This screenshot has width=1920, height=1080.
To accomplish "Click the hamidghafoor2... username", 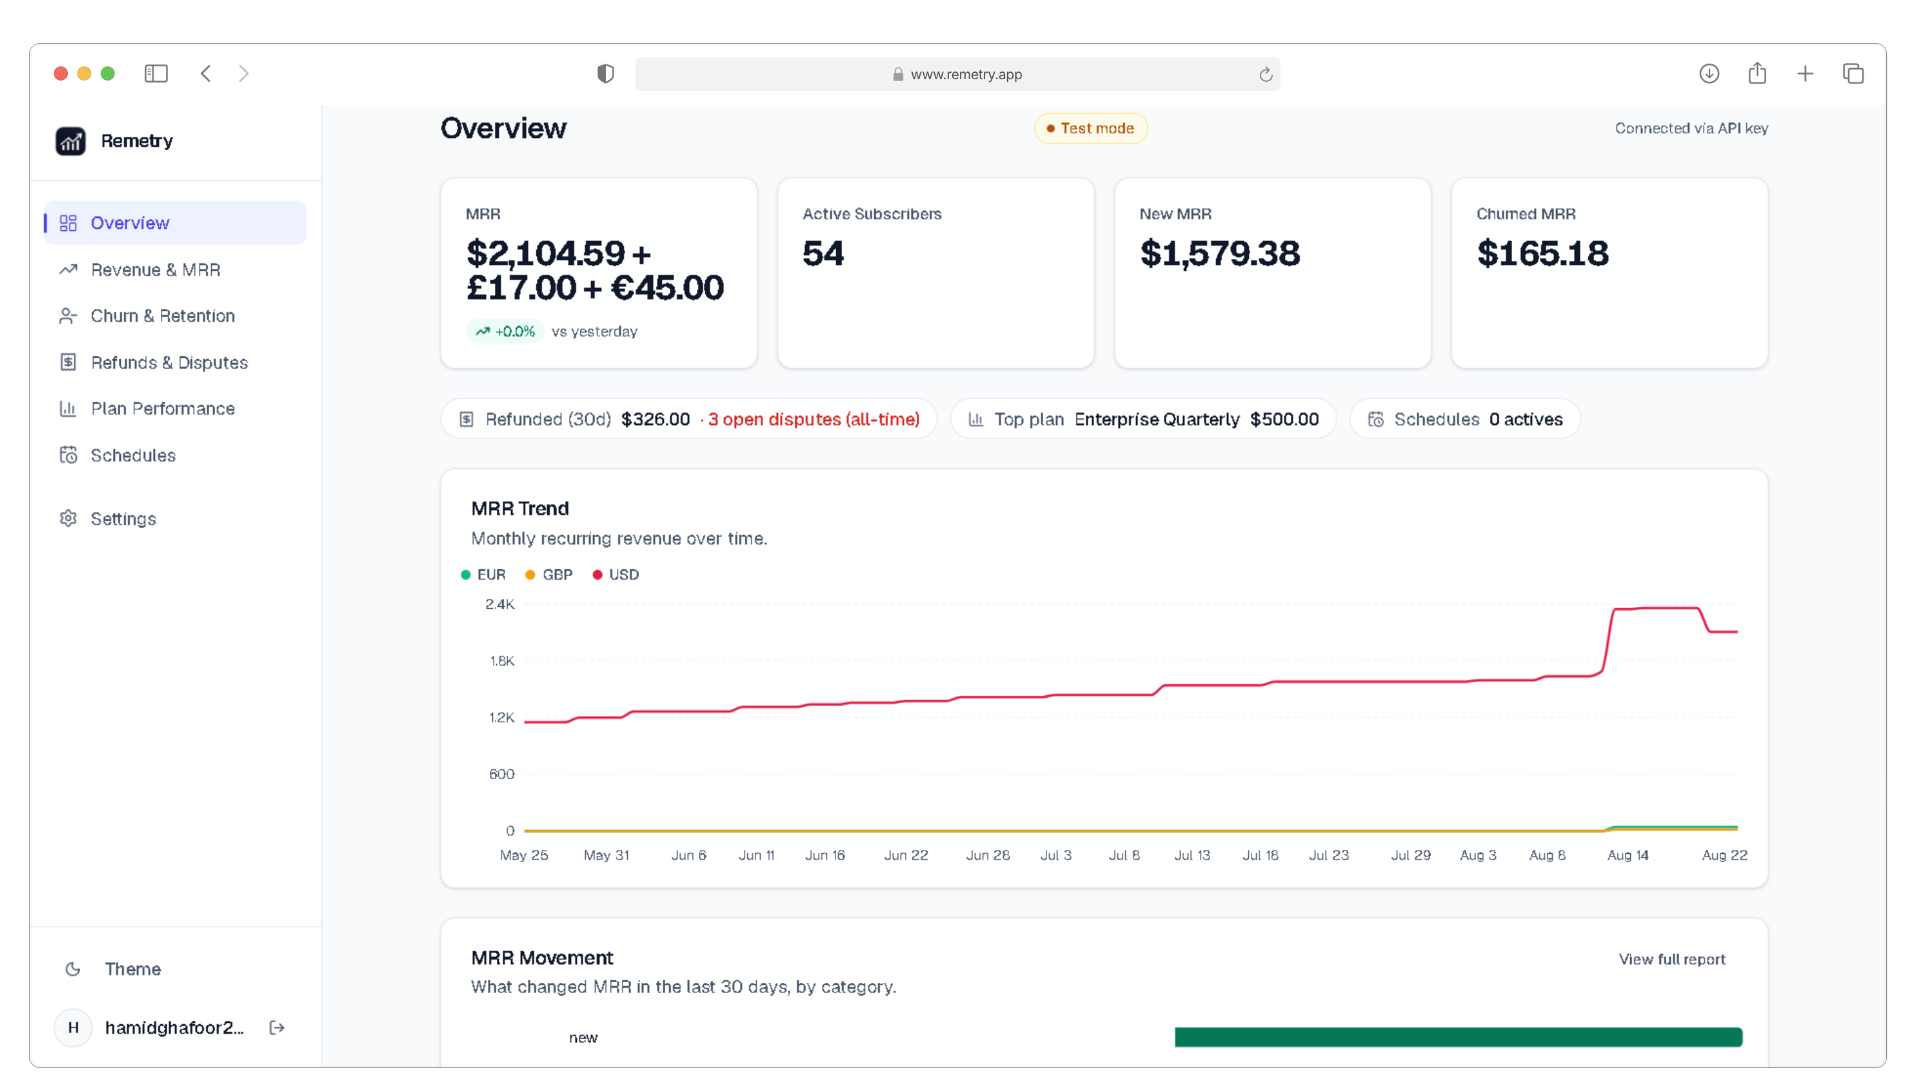I will coord(174,1028).
